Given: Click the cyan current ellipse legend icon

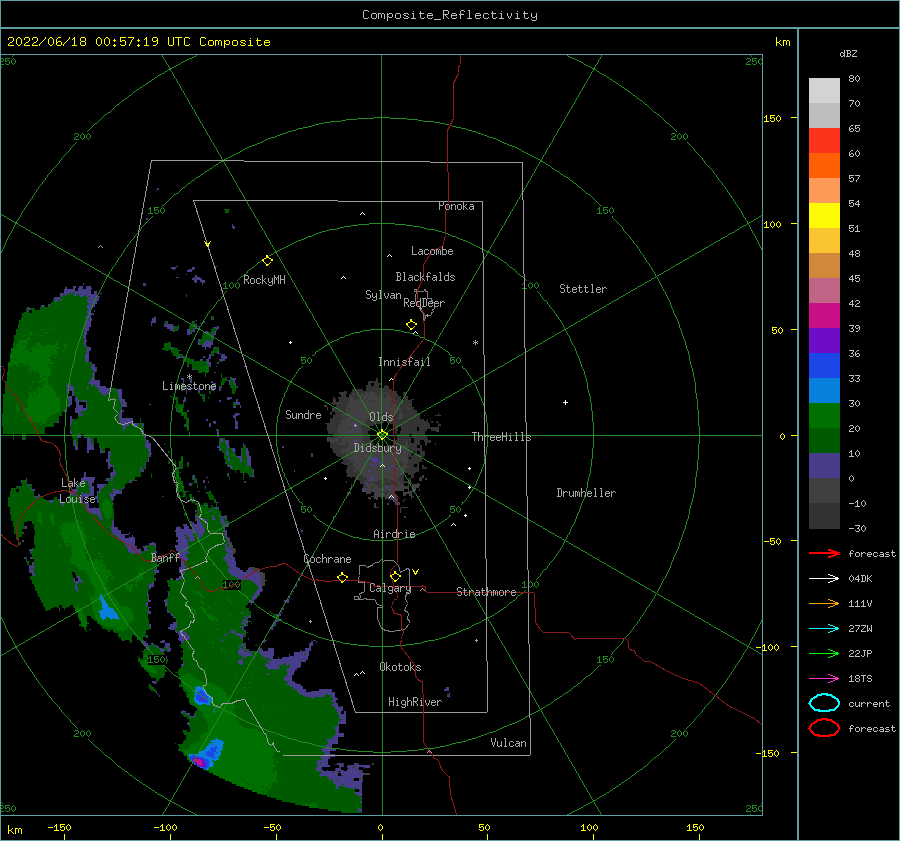Looking at the screenshot, I should [824, 703].
